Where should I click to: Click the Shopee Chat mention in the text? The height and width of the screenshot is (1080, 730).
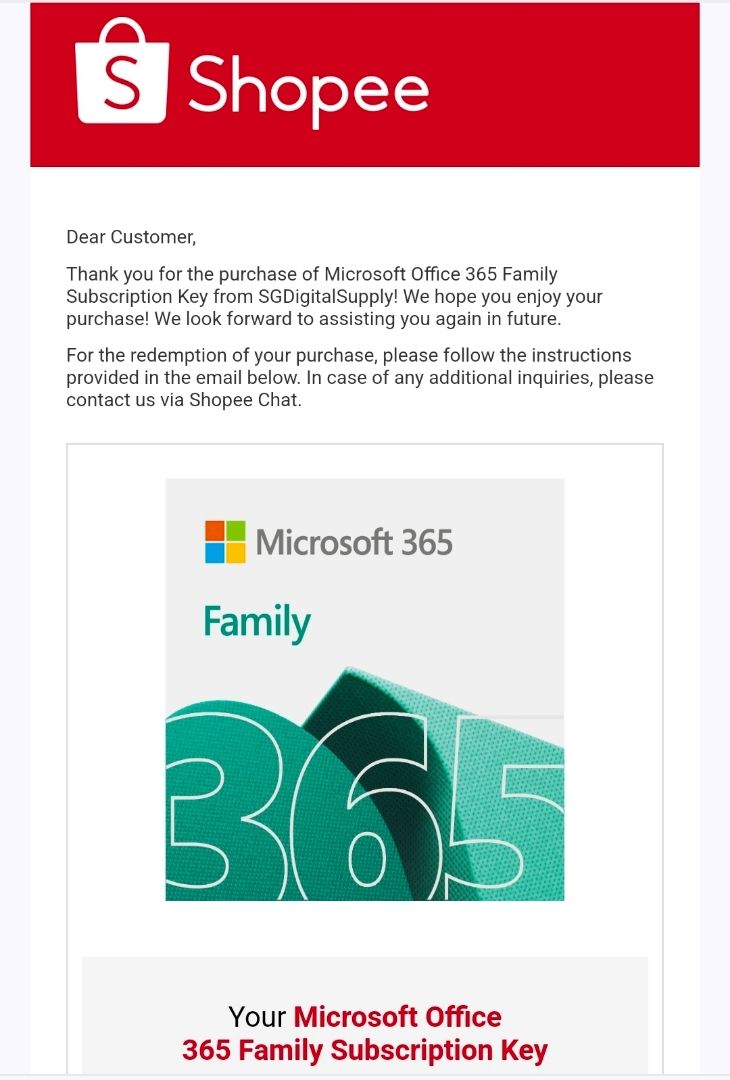(x=244, y=400)
